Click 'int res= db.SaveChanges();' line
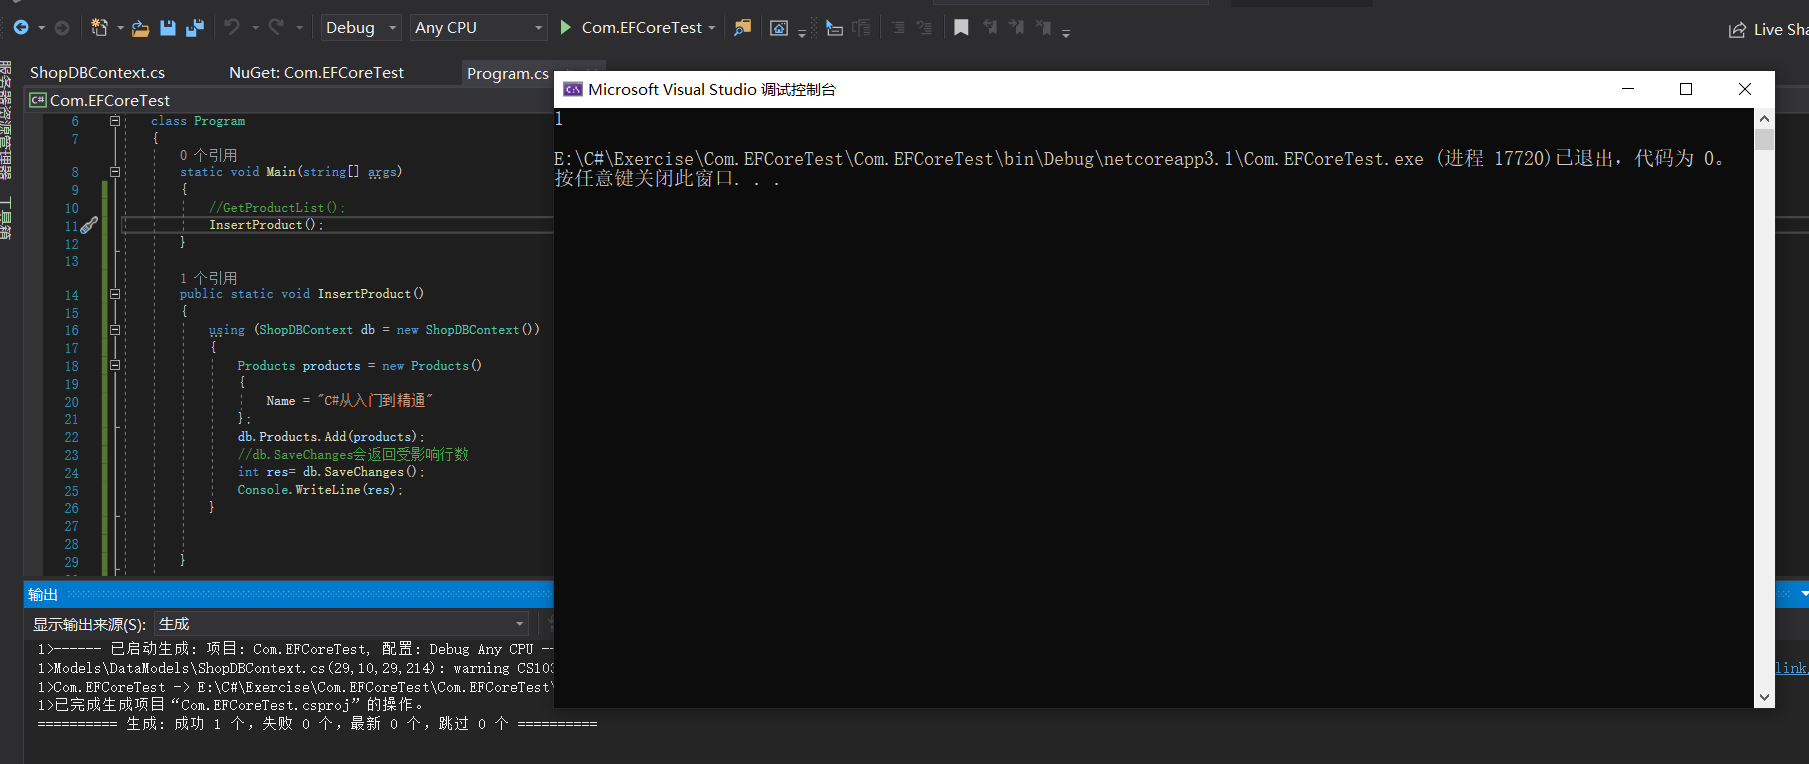The width and height of the screenshot is (1809, 764). [x=331, y=472]
